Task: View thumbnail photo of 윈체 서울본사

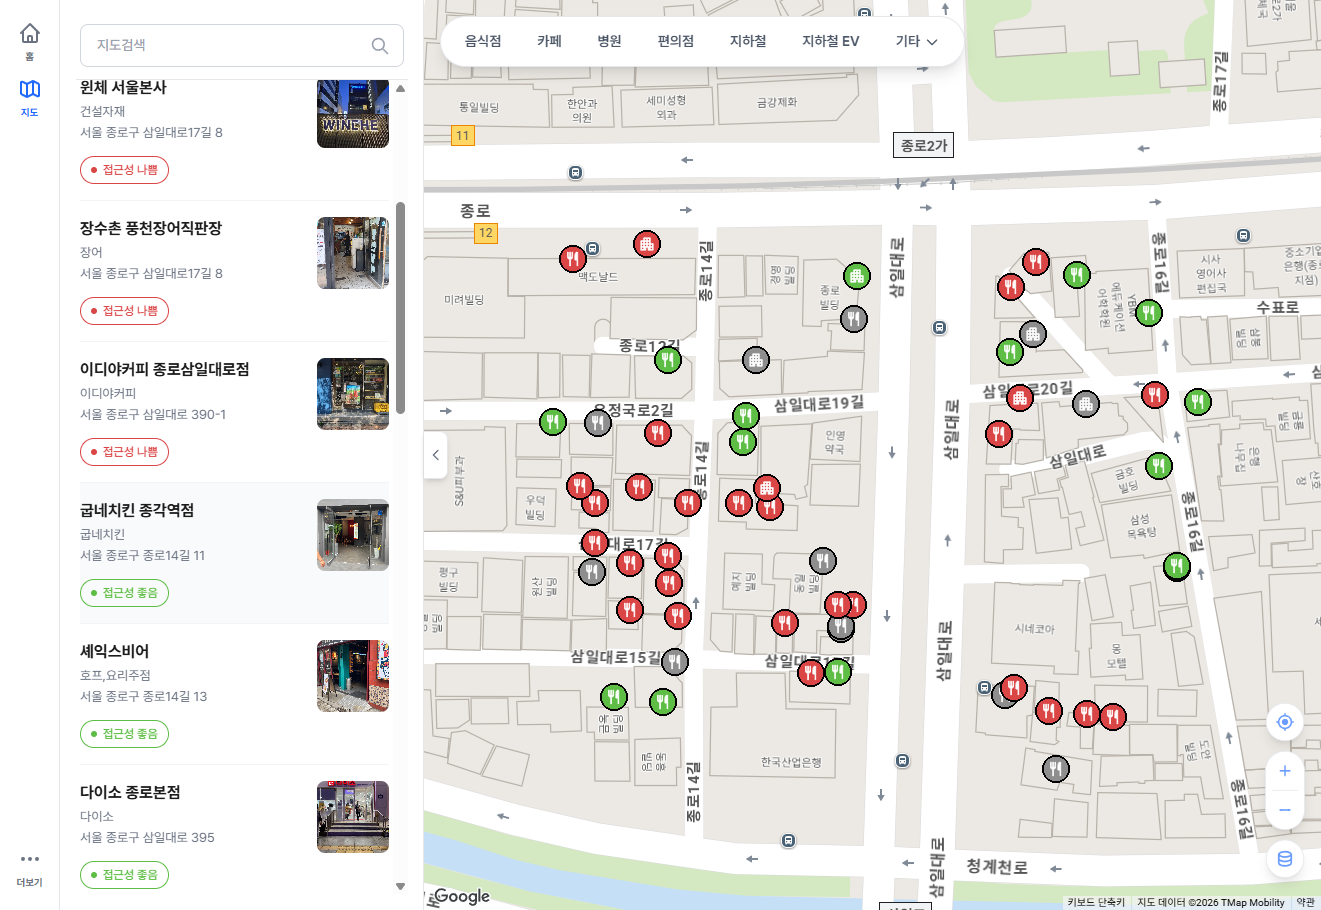Action: 353,114
